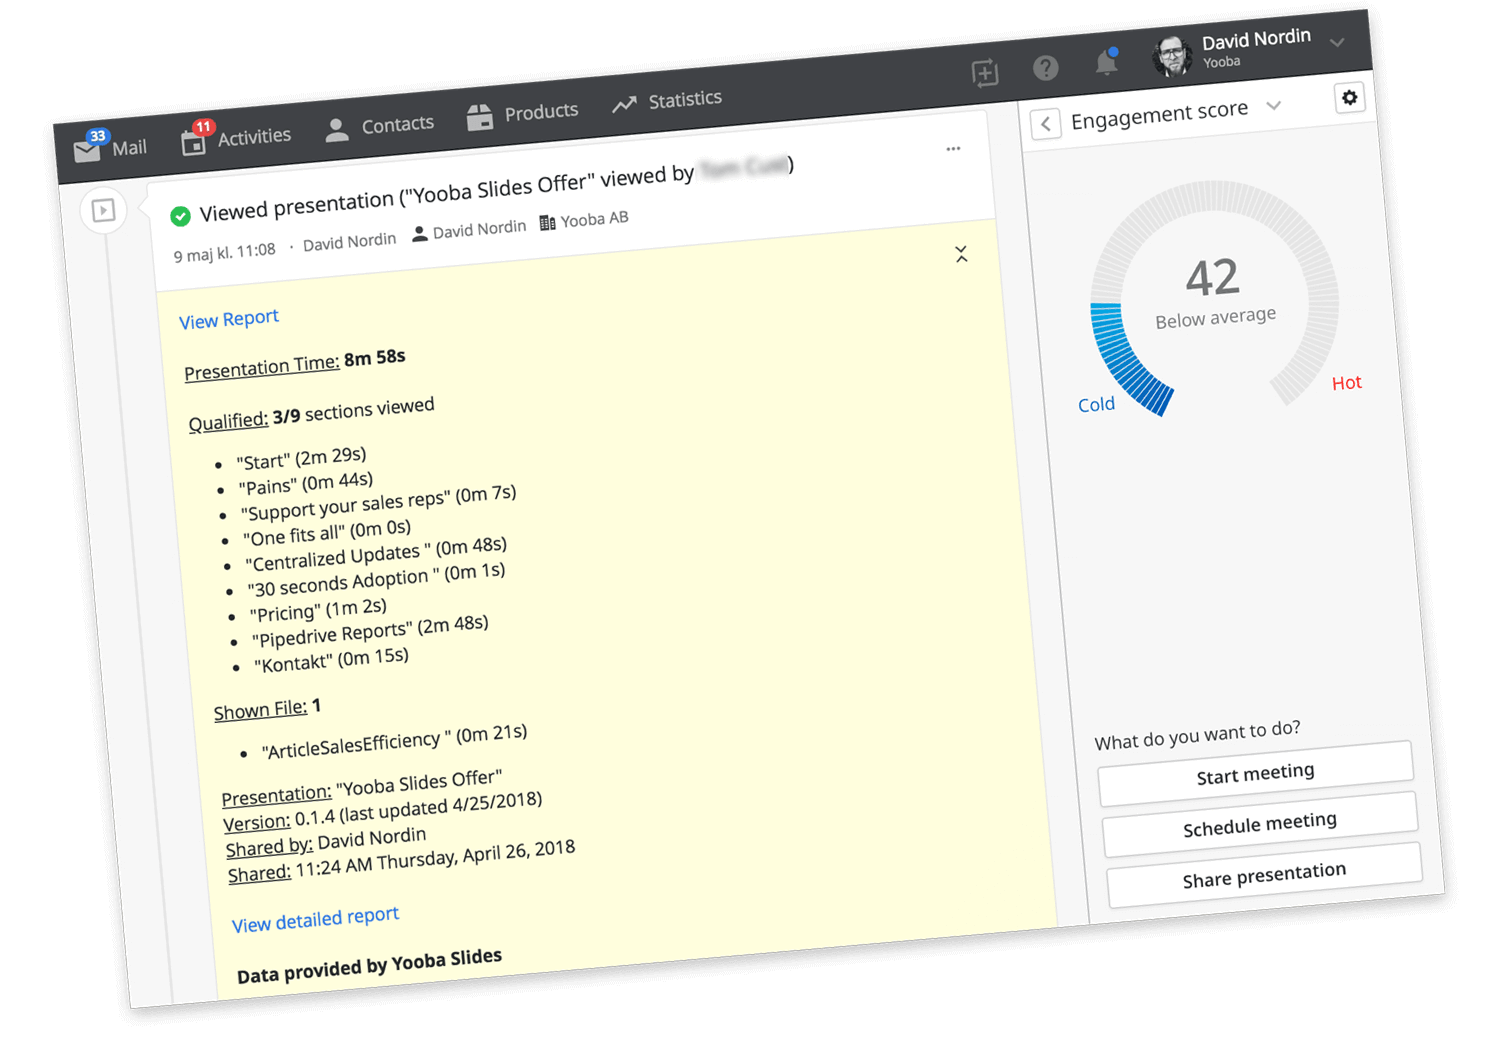Screen dimensions: 1500x1046
Task: Open the user account dropdown arrow
Action: click(1337, 42)
